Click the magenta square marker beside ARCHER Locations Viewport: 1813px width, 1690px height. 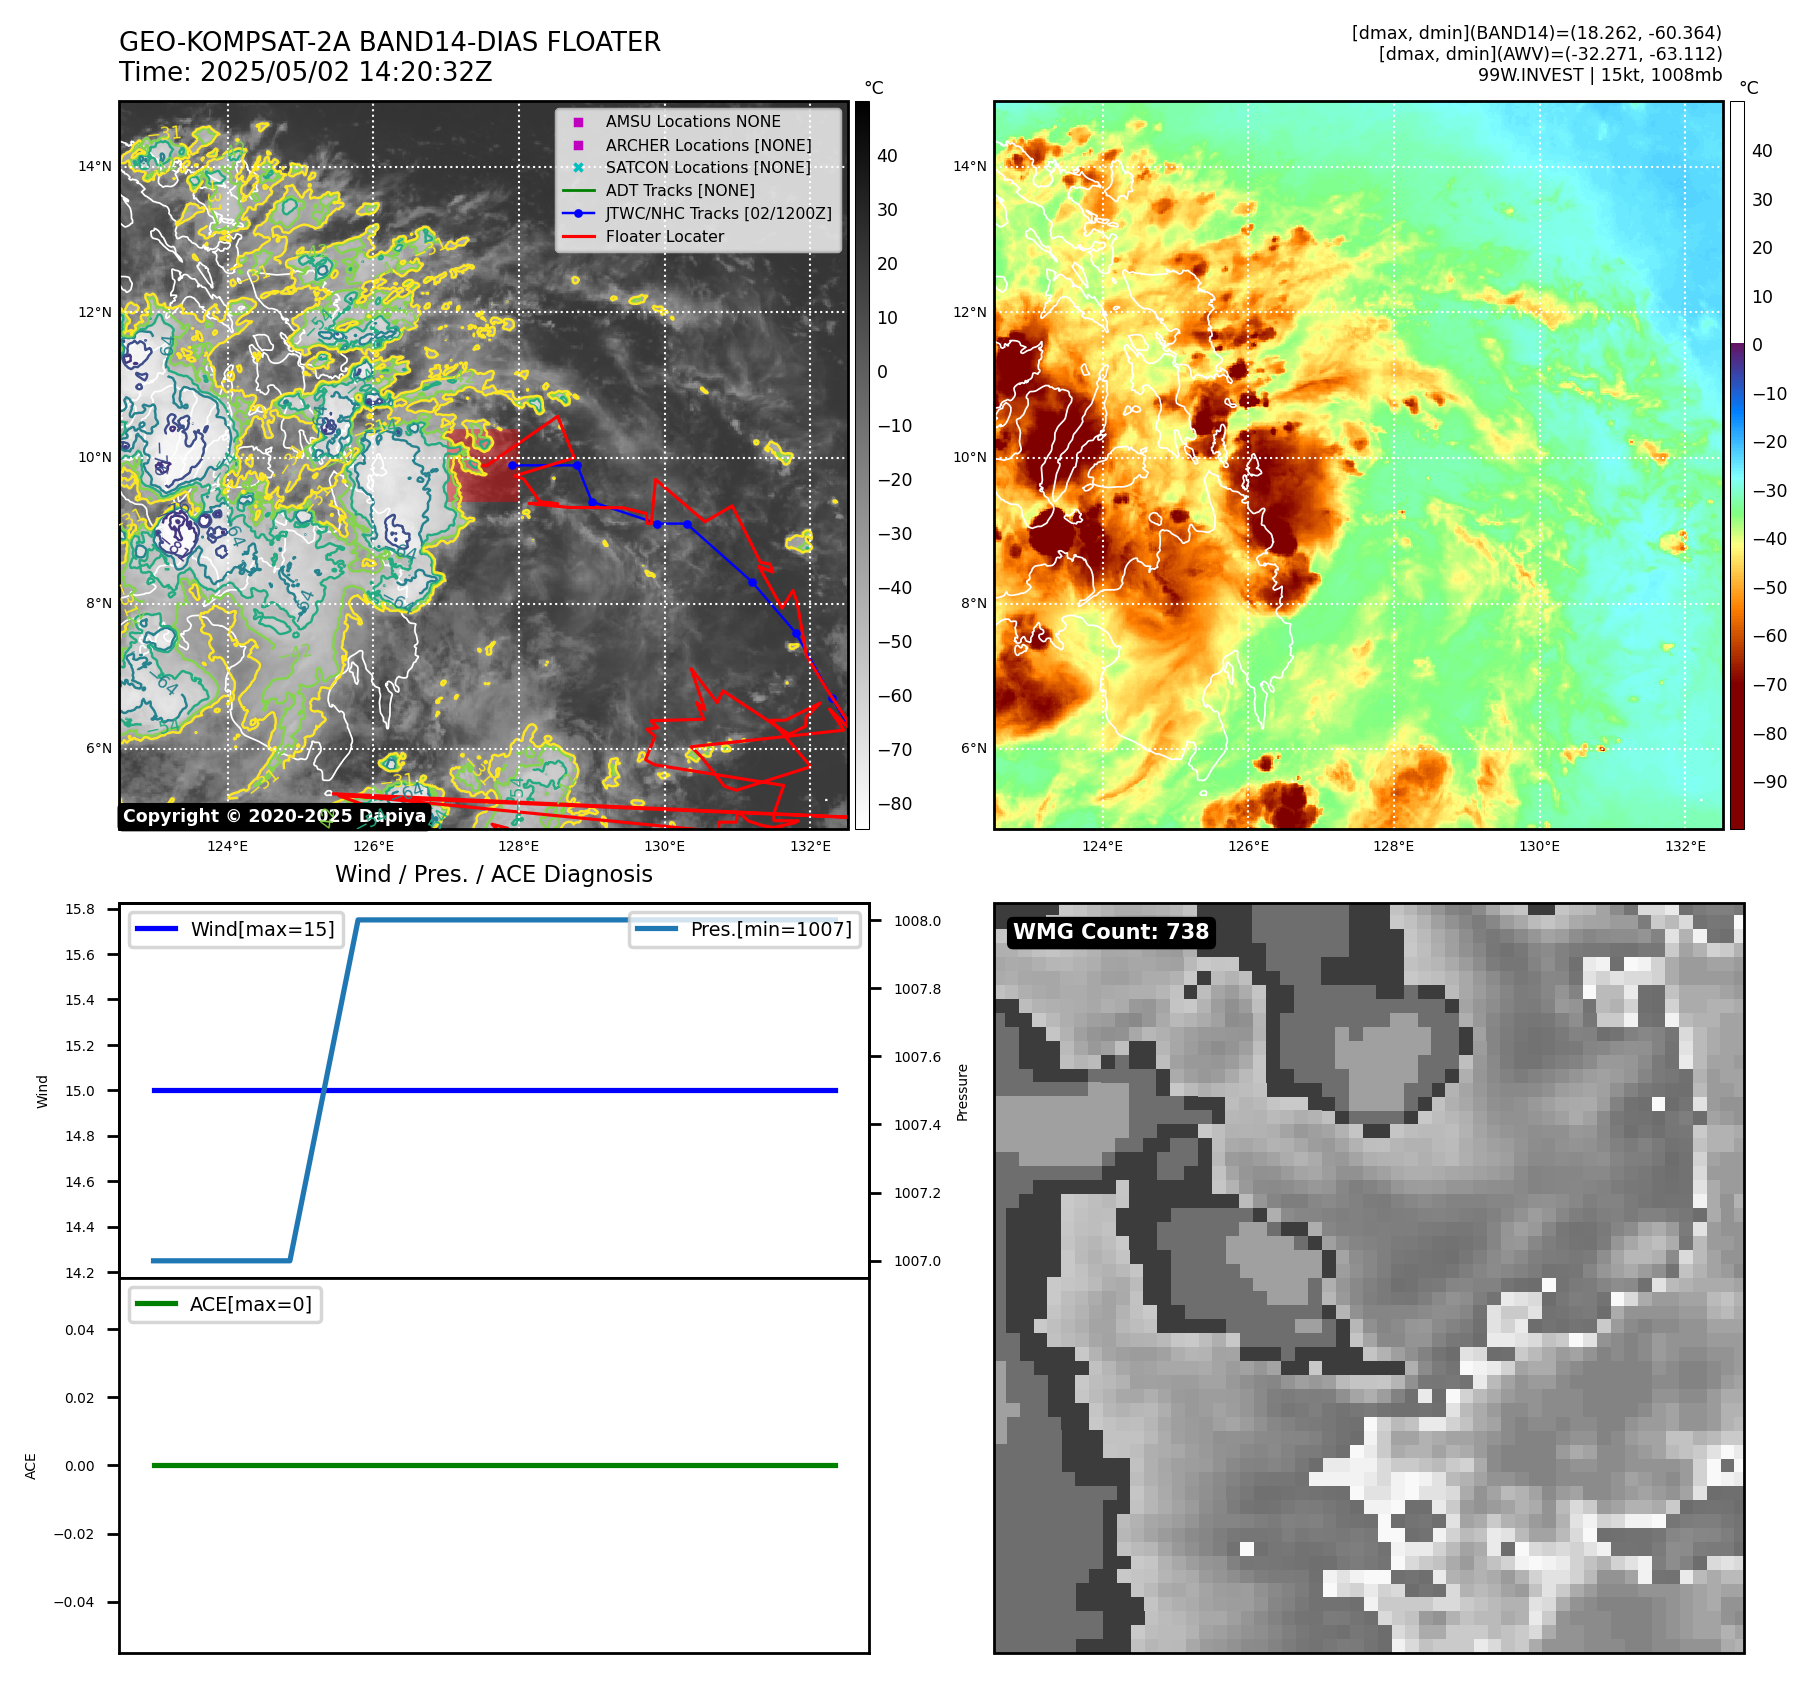click(578, 145)
